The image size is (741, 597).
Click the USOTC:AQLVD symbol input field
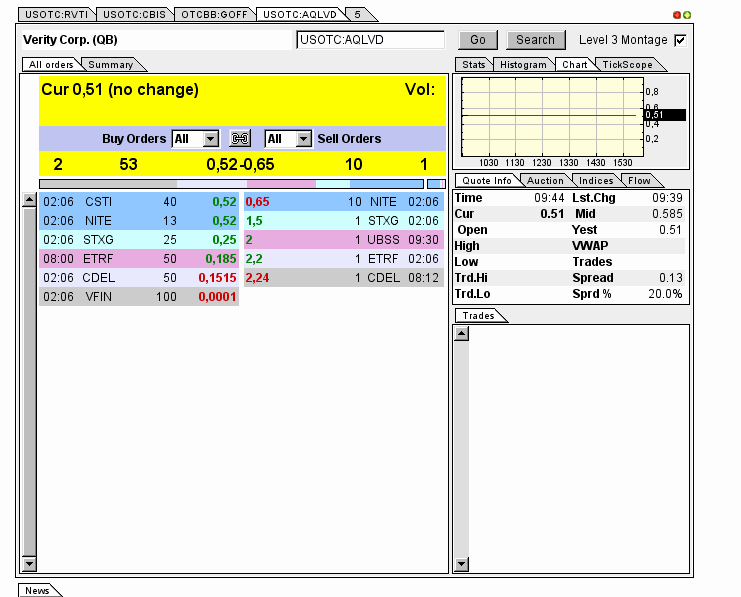370,40
